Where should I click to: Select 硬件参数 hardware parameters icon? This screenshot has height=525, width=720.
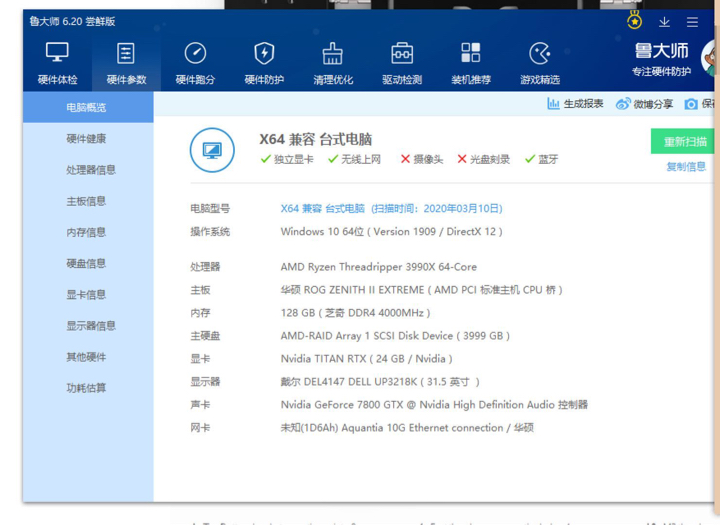pyautogui.click(x=126, y=54)
